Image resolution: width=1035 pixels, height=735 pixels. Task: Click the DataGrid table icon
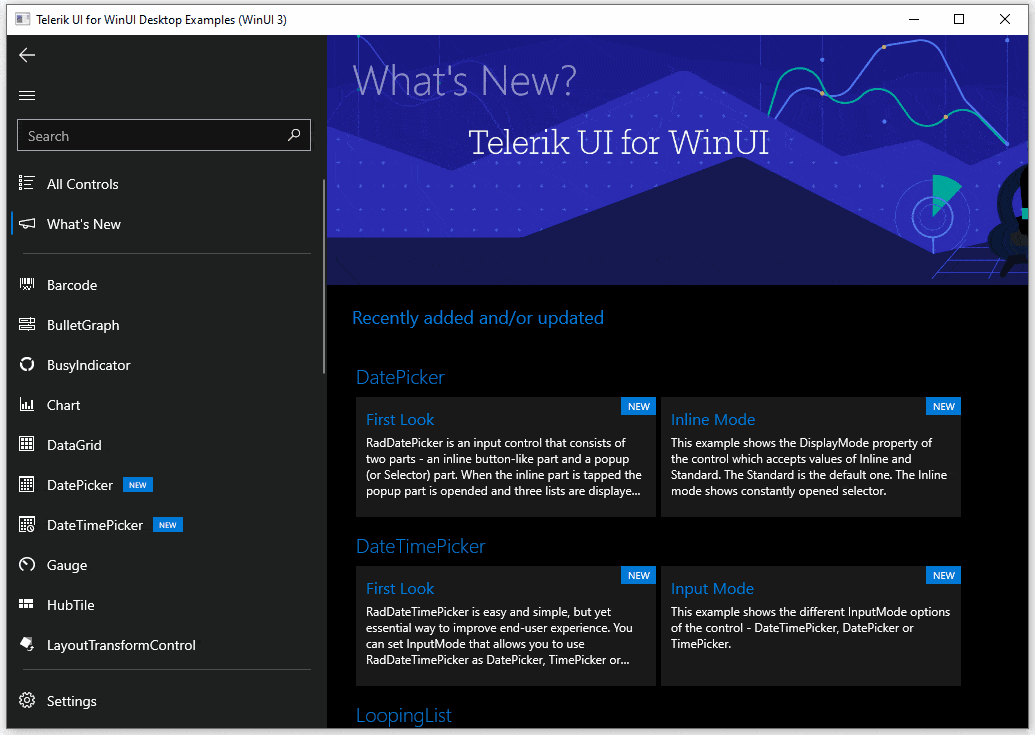pyautogui.click(x=26, y=444)
